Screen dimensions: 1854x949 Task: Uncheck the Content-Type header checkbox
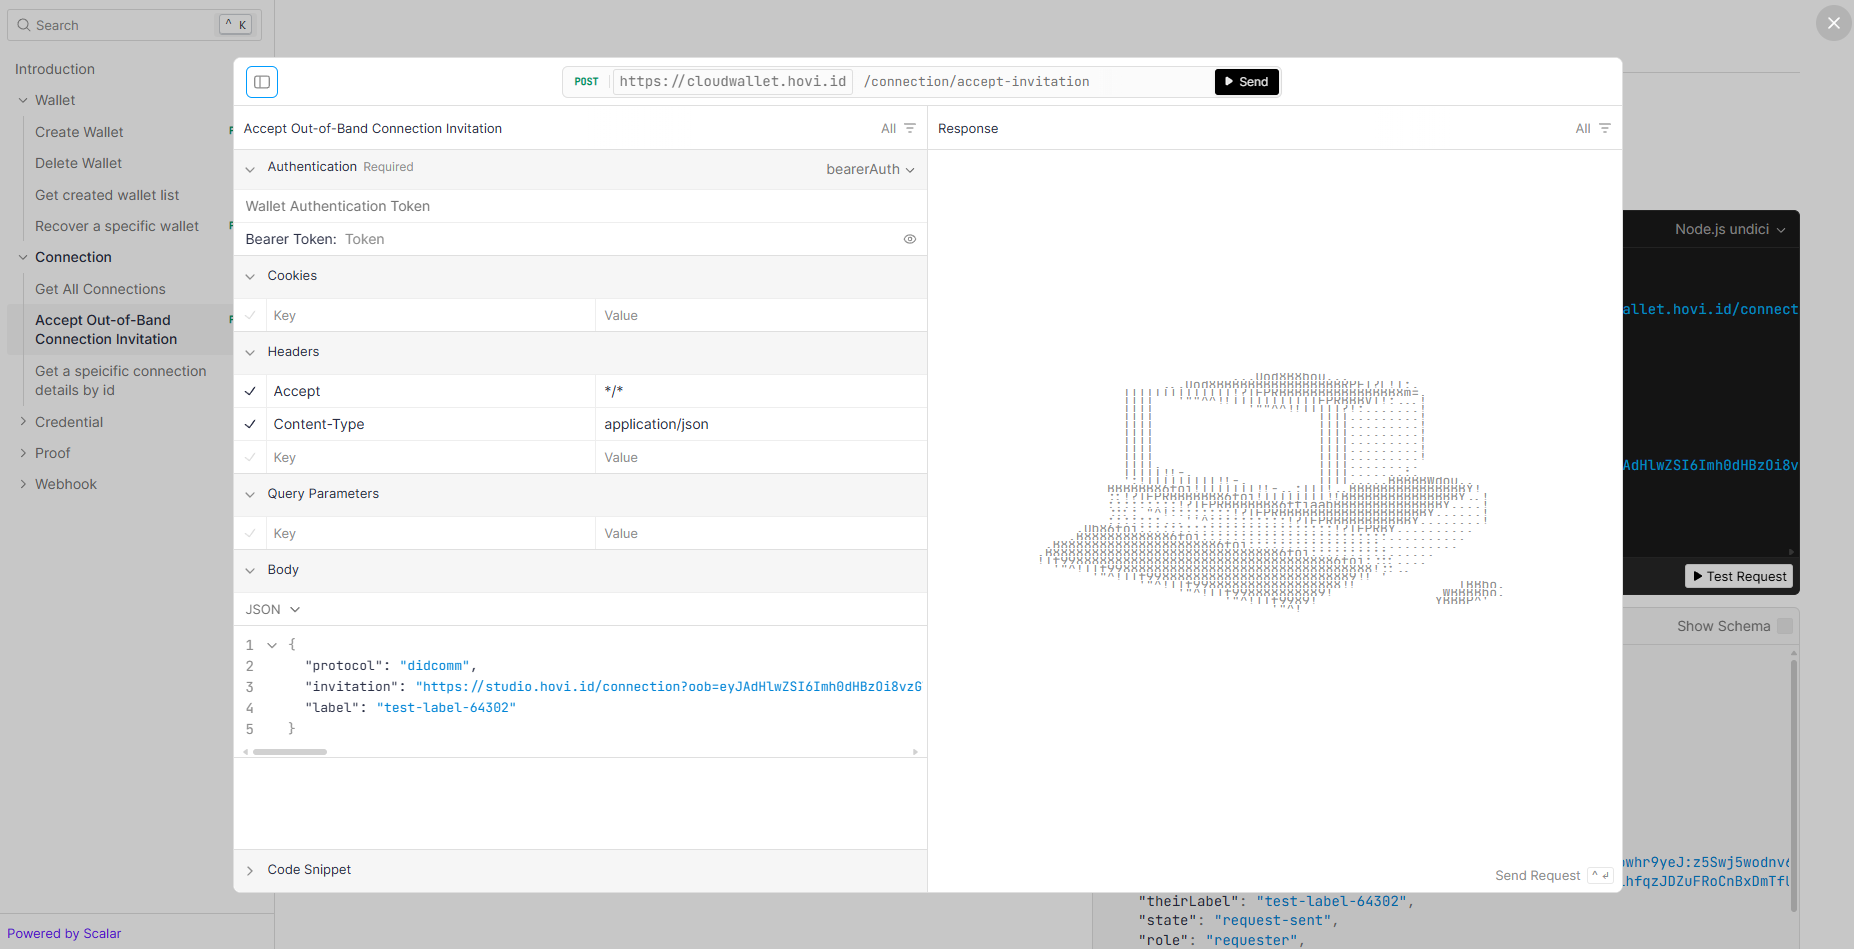pos(251,424)
